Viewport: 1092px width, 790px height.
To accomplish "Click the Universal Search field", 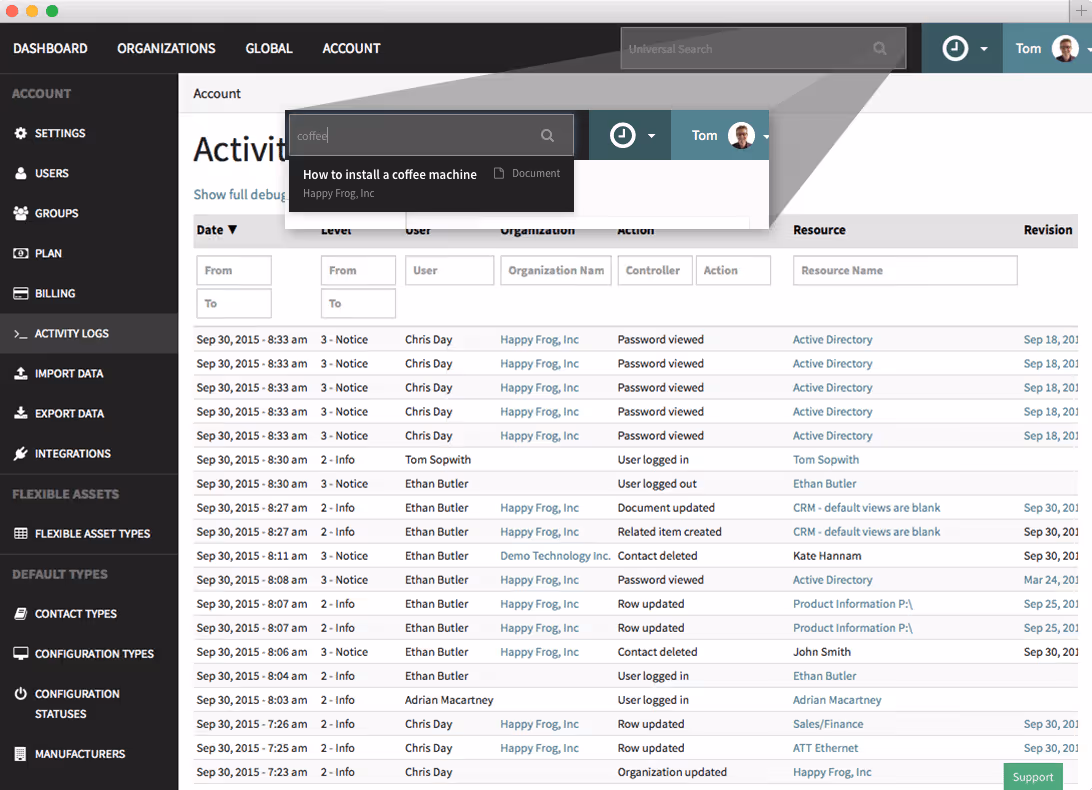I will click(763, 49).
